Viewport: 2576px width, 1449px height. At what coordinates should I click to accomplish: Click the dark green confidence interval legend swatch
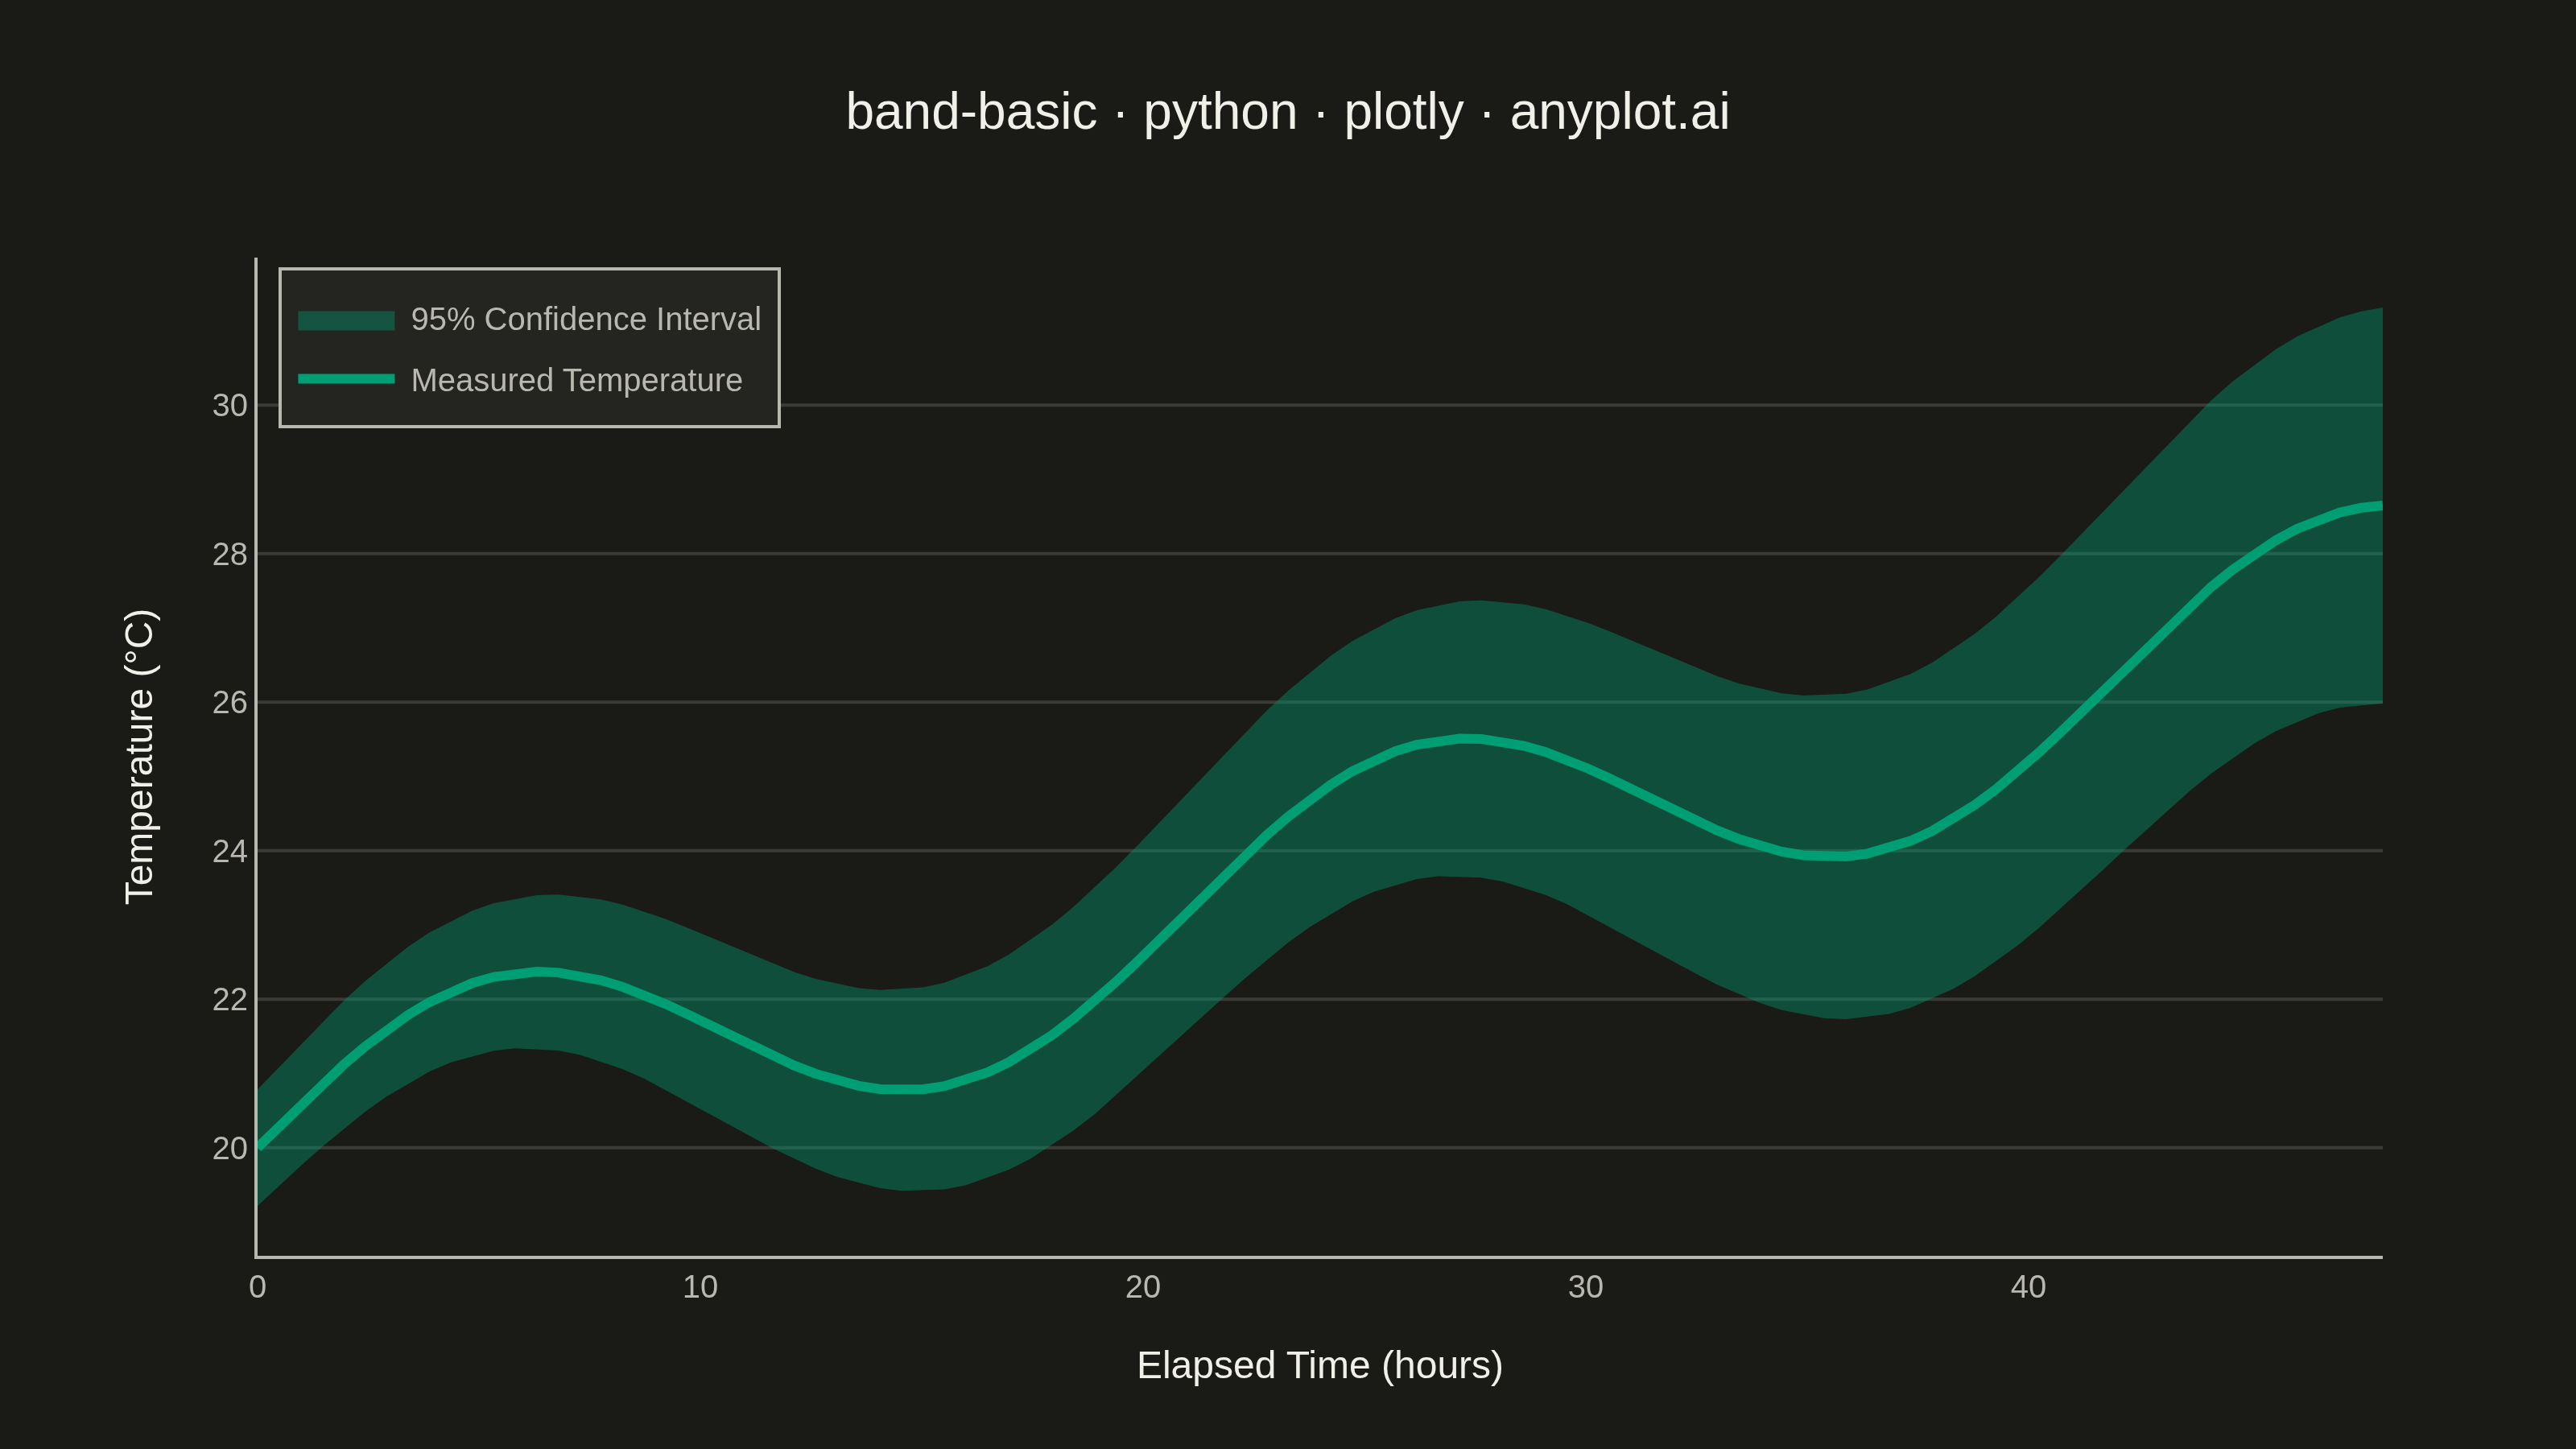(346, 320)
